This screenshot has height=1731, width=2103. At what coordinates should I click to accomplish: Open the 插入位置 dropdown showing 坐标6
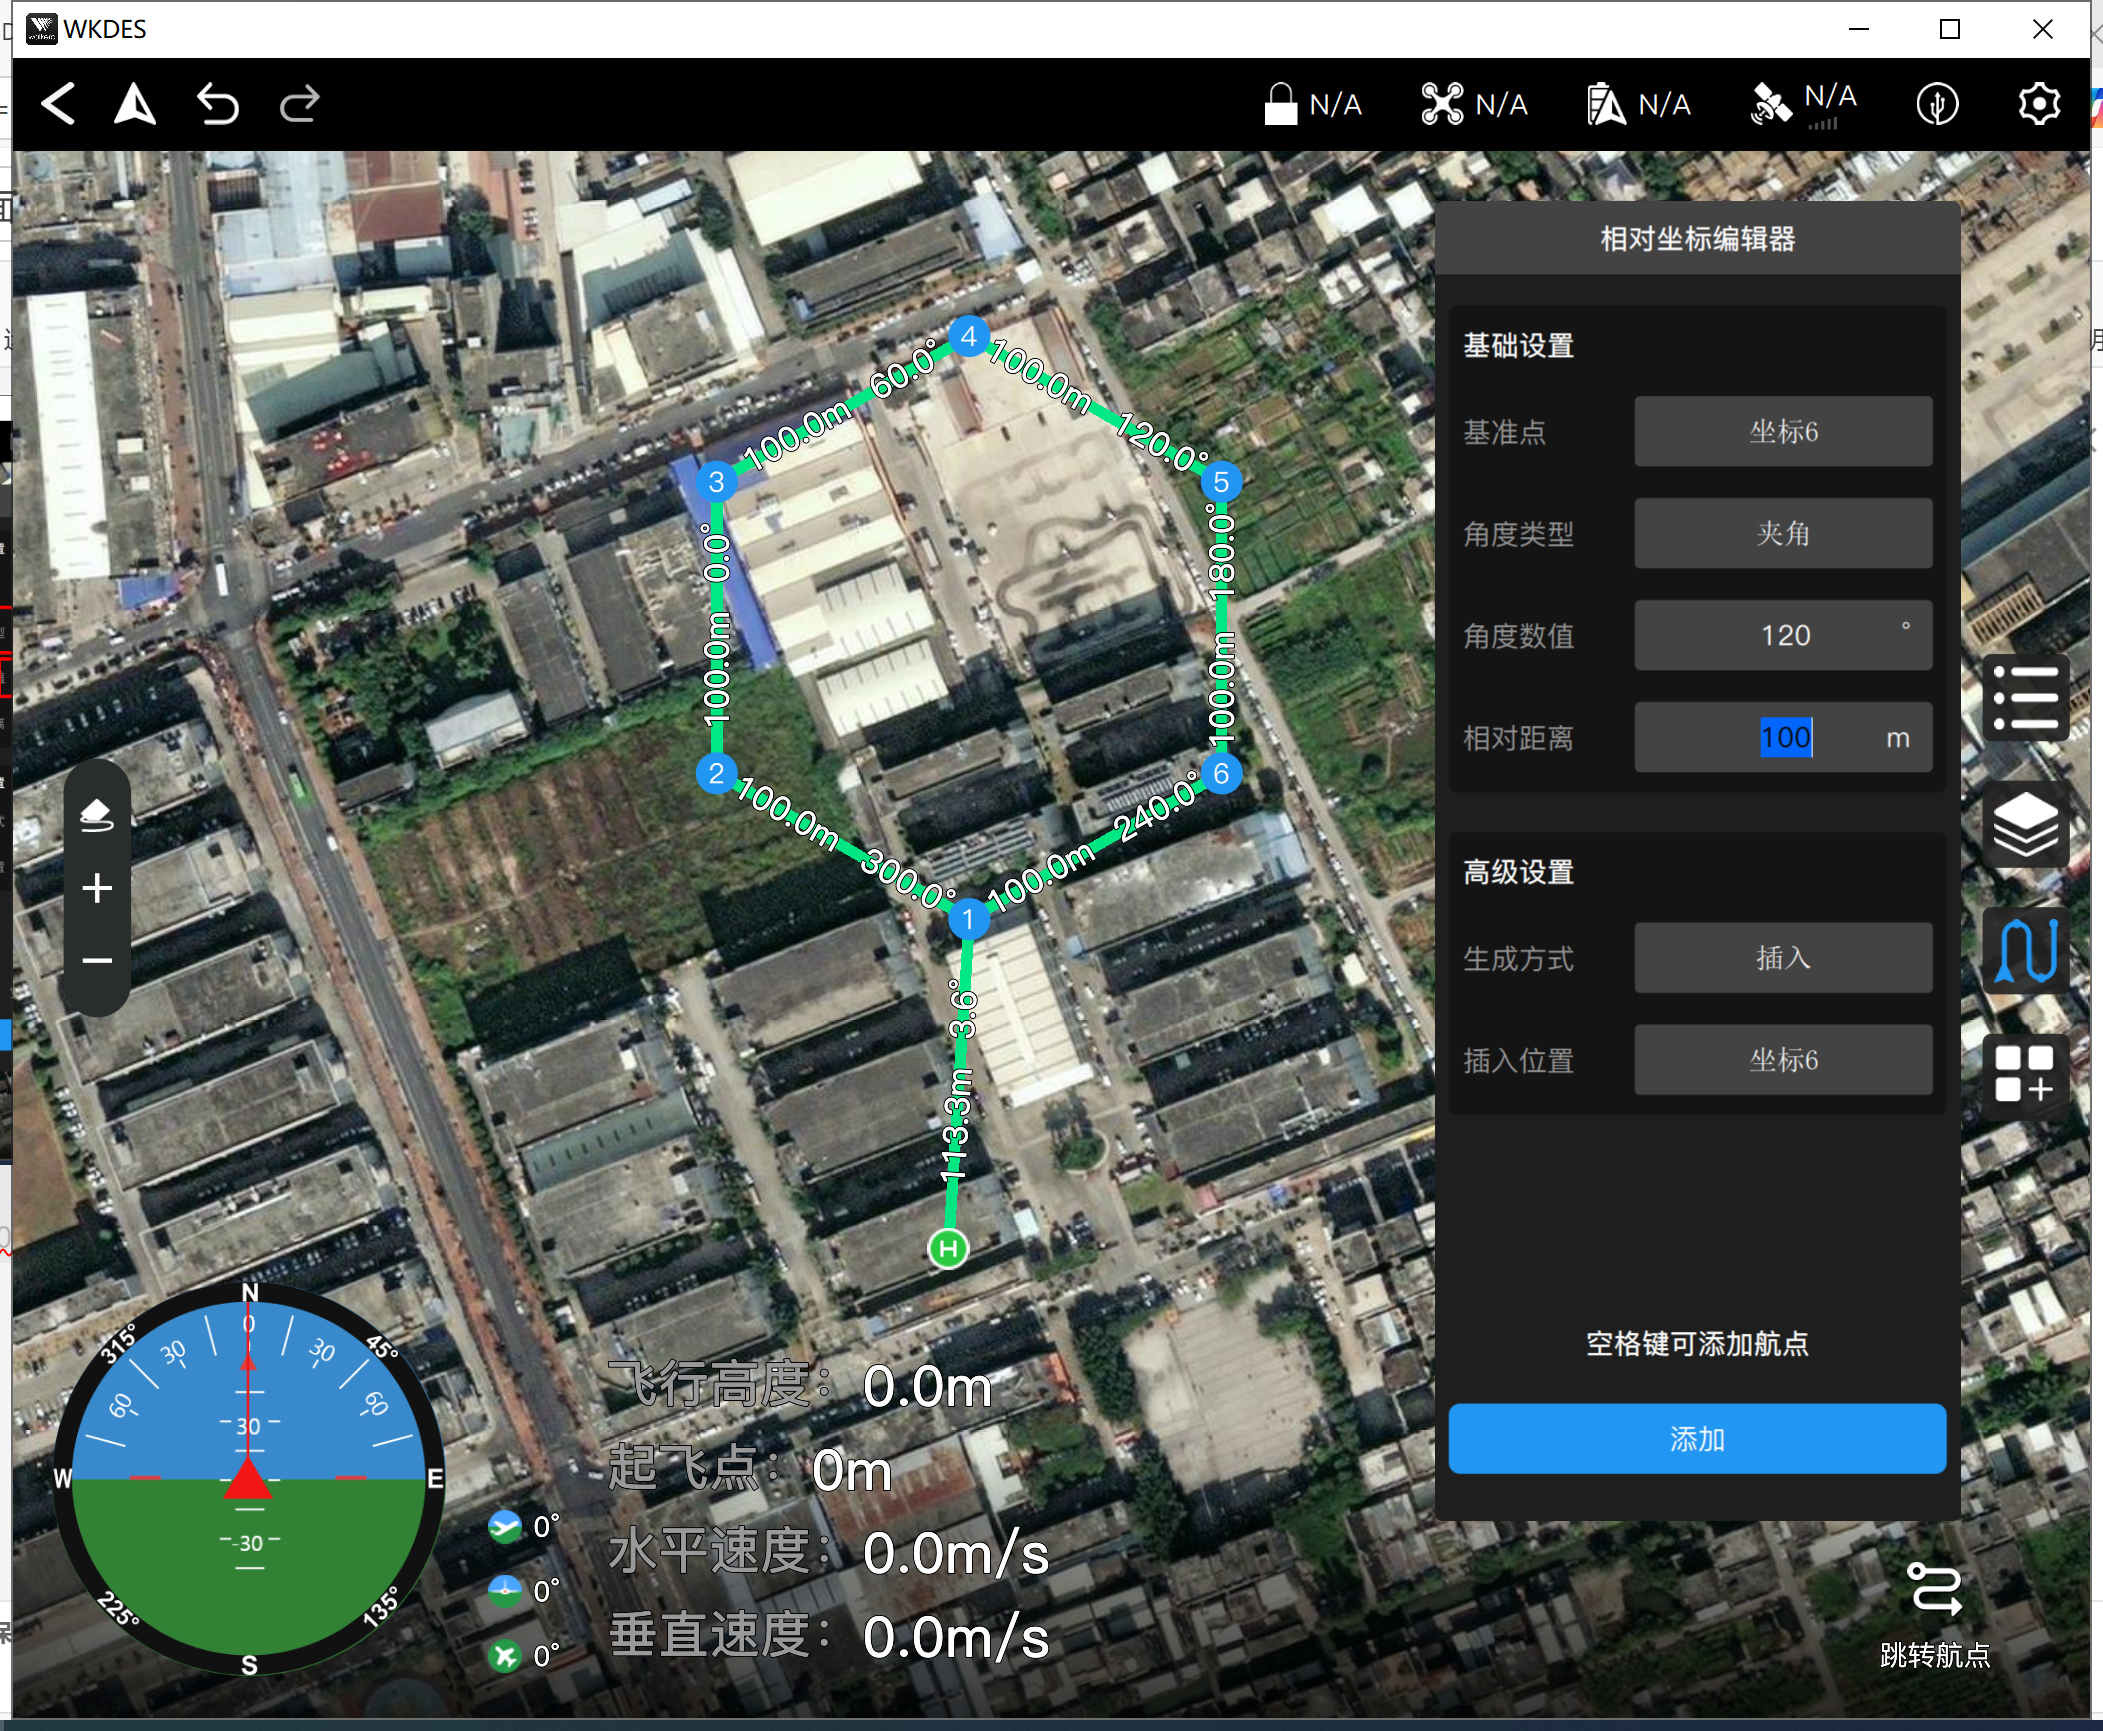click(x=1782, y=1060)
